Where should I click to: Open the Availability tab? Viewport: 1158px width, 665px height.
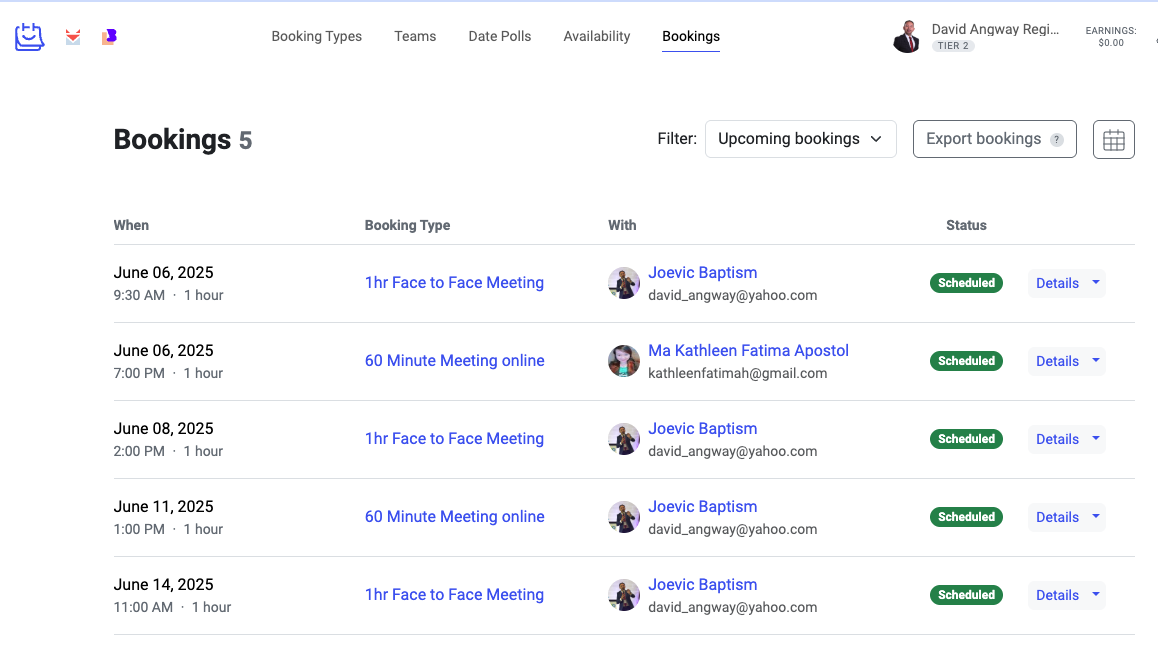click(597, 36)
